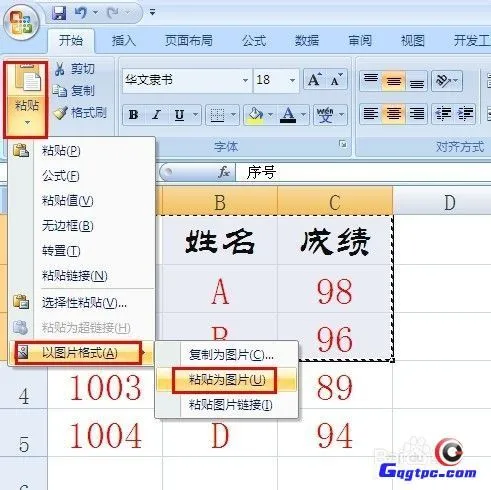Set top vertical alignment

pos(371,80)
